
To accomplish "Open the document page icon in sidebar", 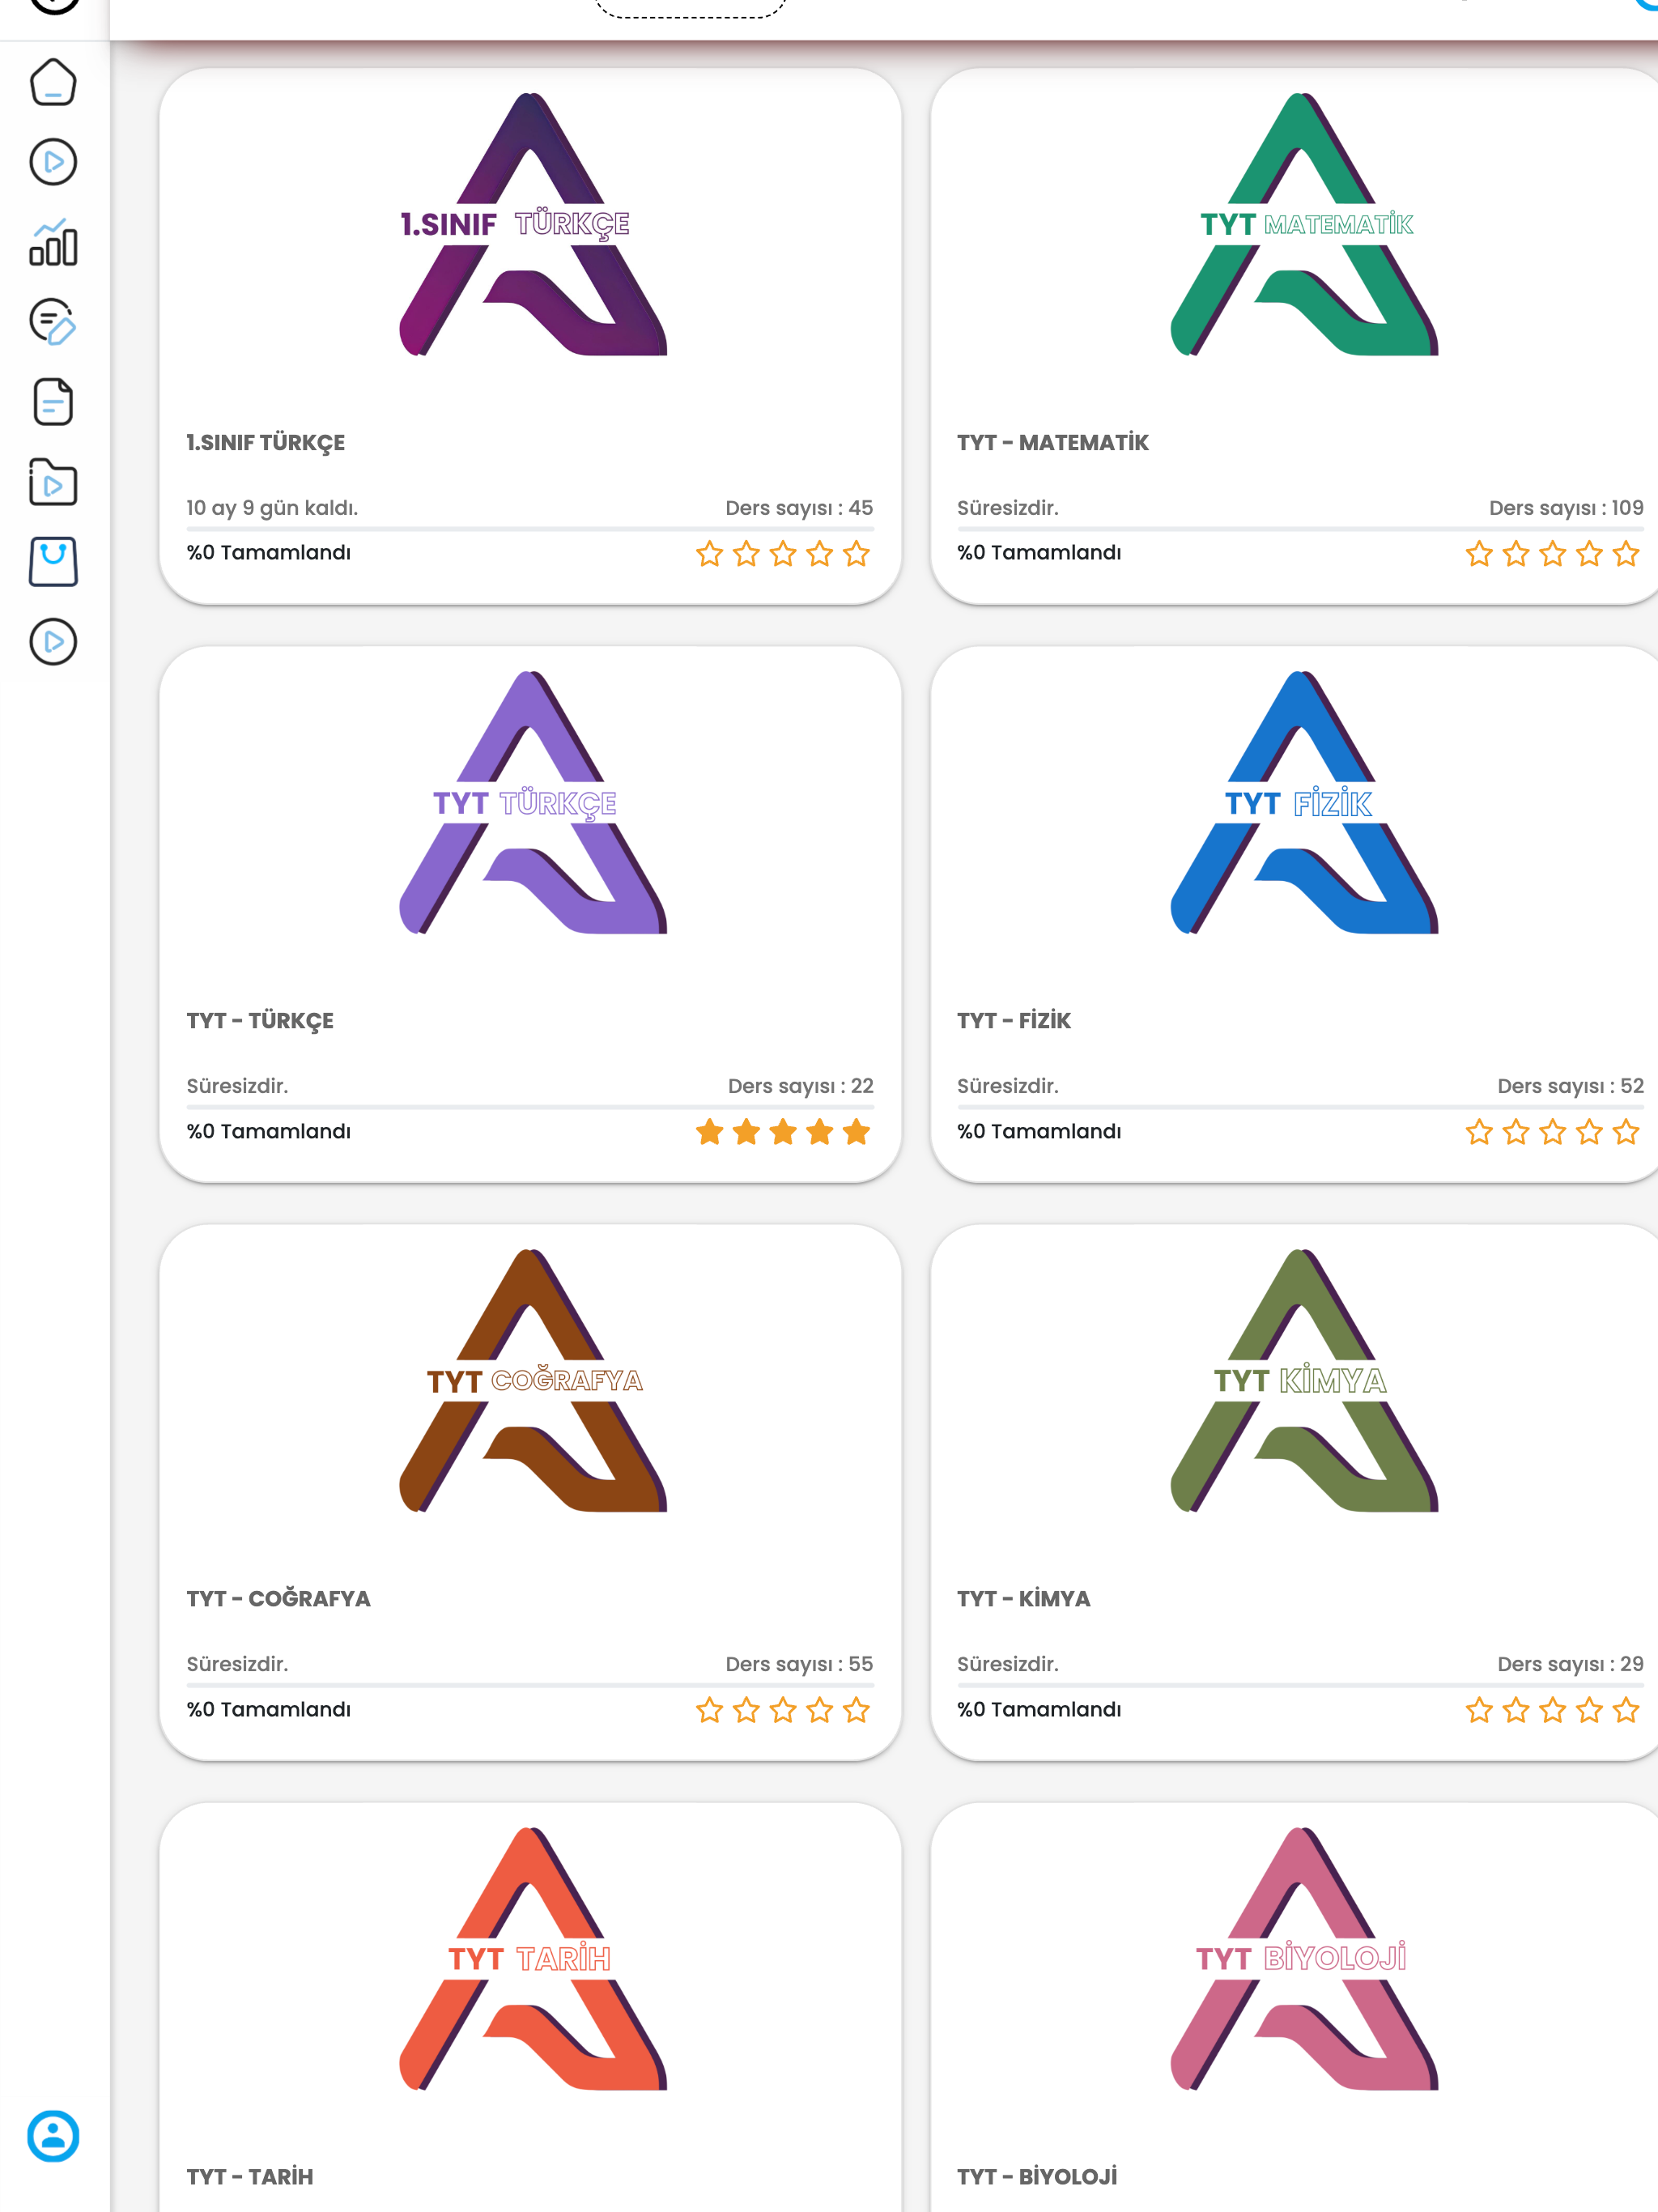I will (x=53, y=402).
